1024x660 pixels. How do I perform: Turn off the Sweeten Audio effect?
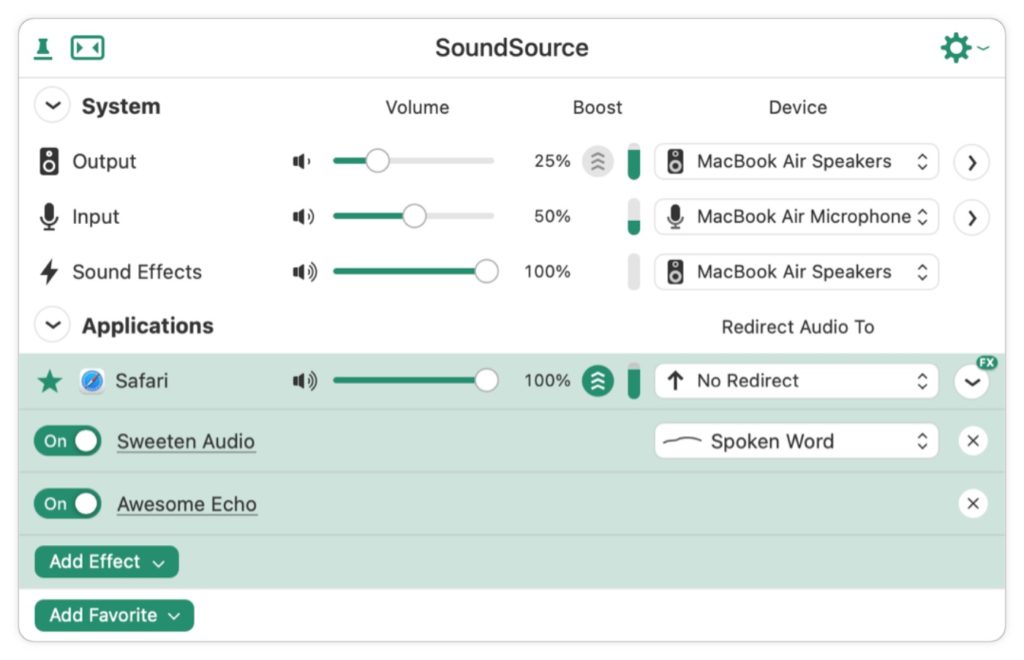tap(68, 441)
